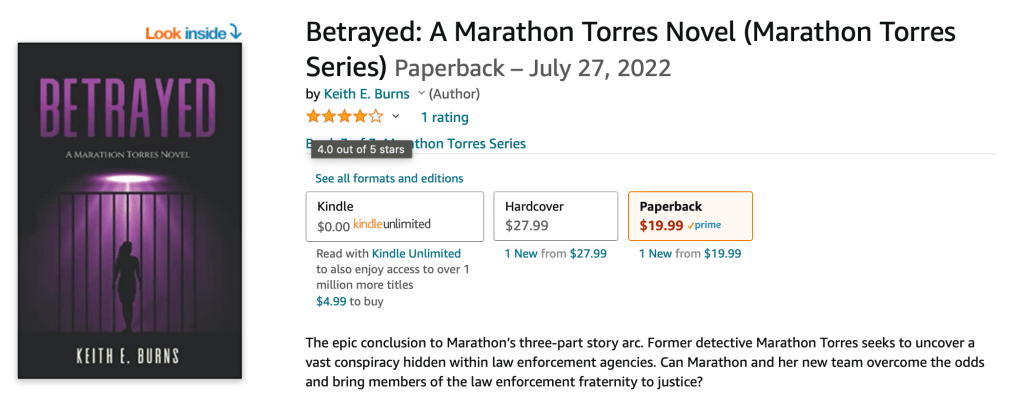The height and width of the screenshot is (402, 1024).
Task: Open the 1 rating link
Action: [x=444, y=117]
